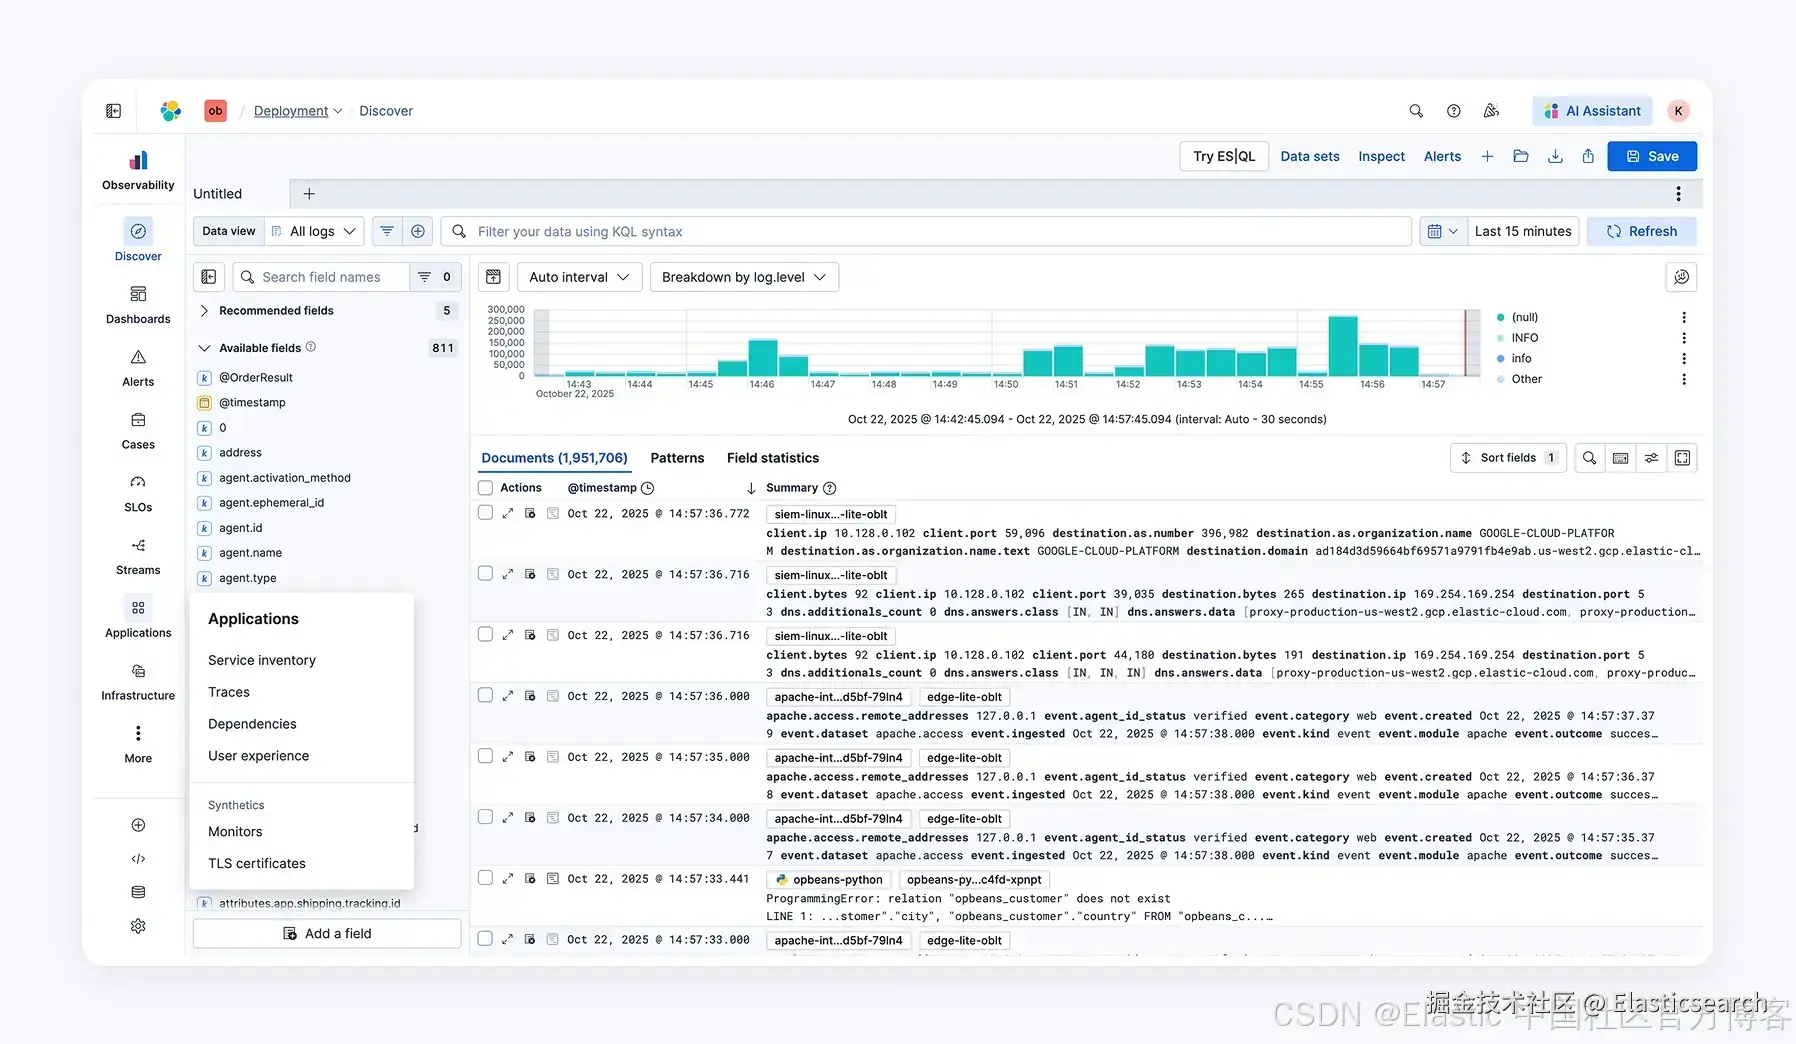Click the share icon in the toolbar
Screen dimensions: 1796x1044
(x=1588, y=156)
